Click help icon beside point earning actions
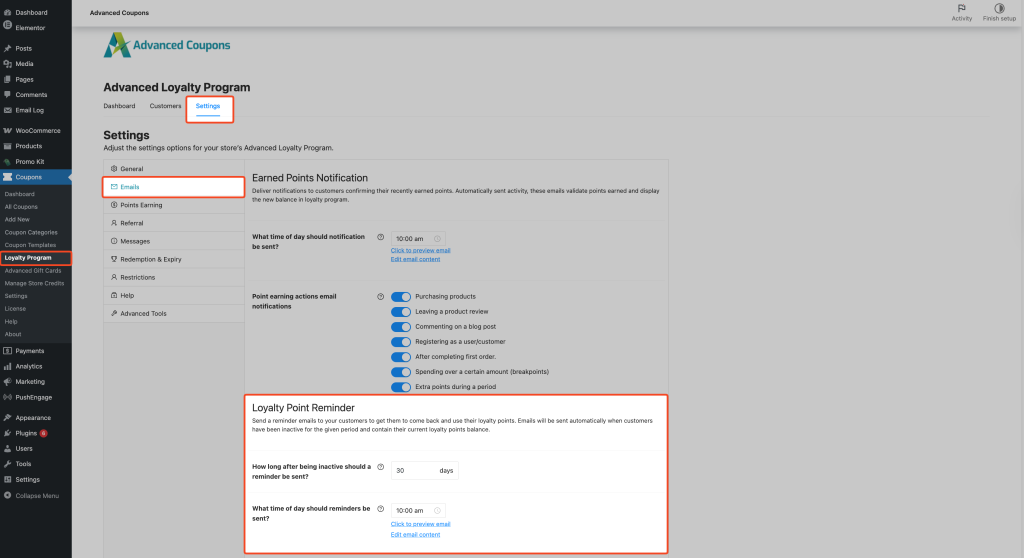The image size is (1024, 558). click(380, 297)
